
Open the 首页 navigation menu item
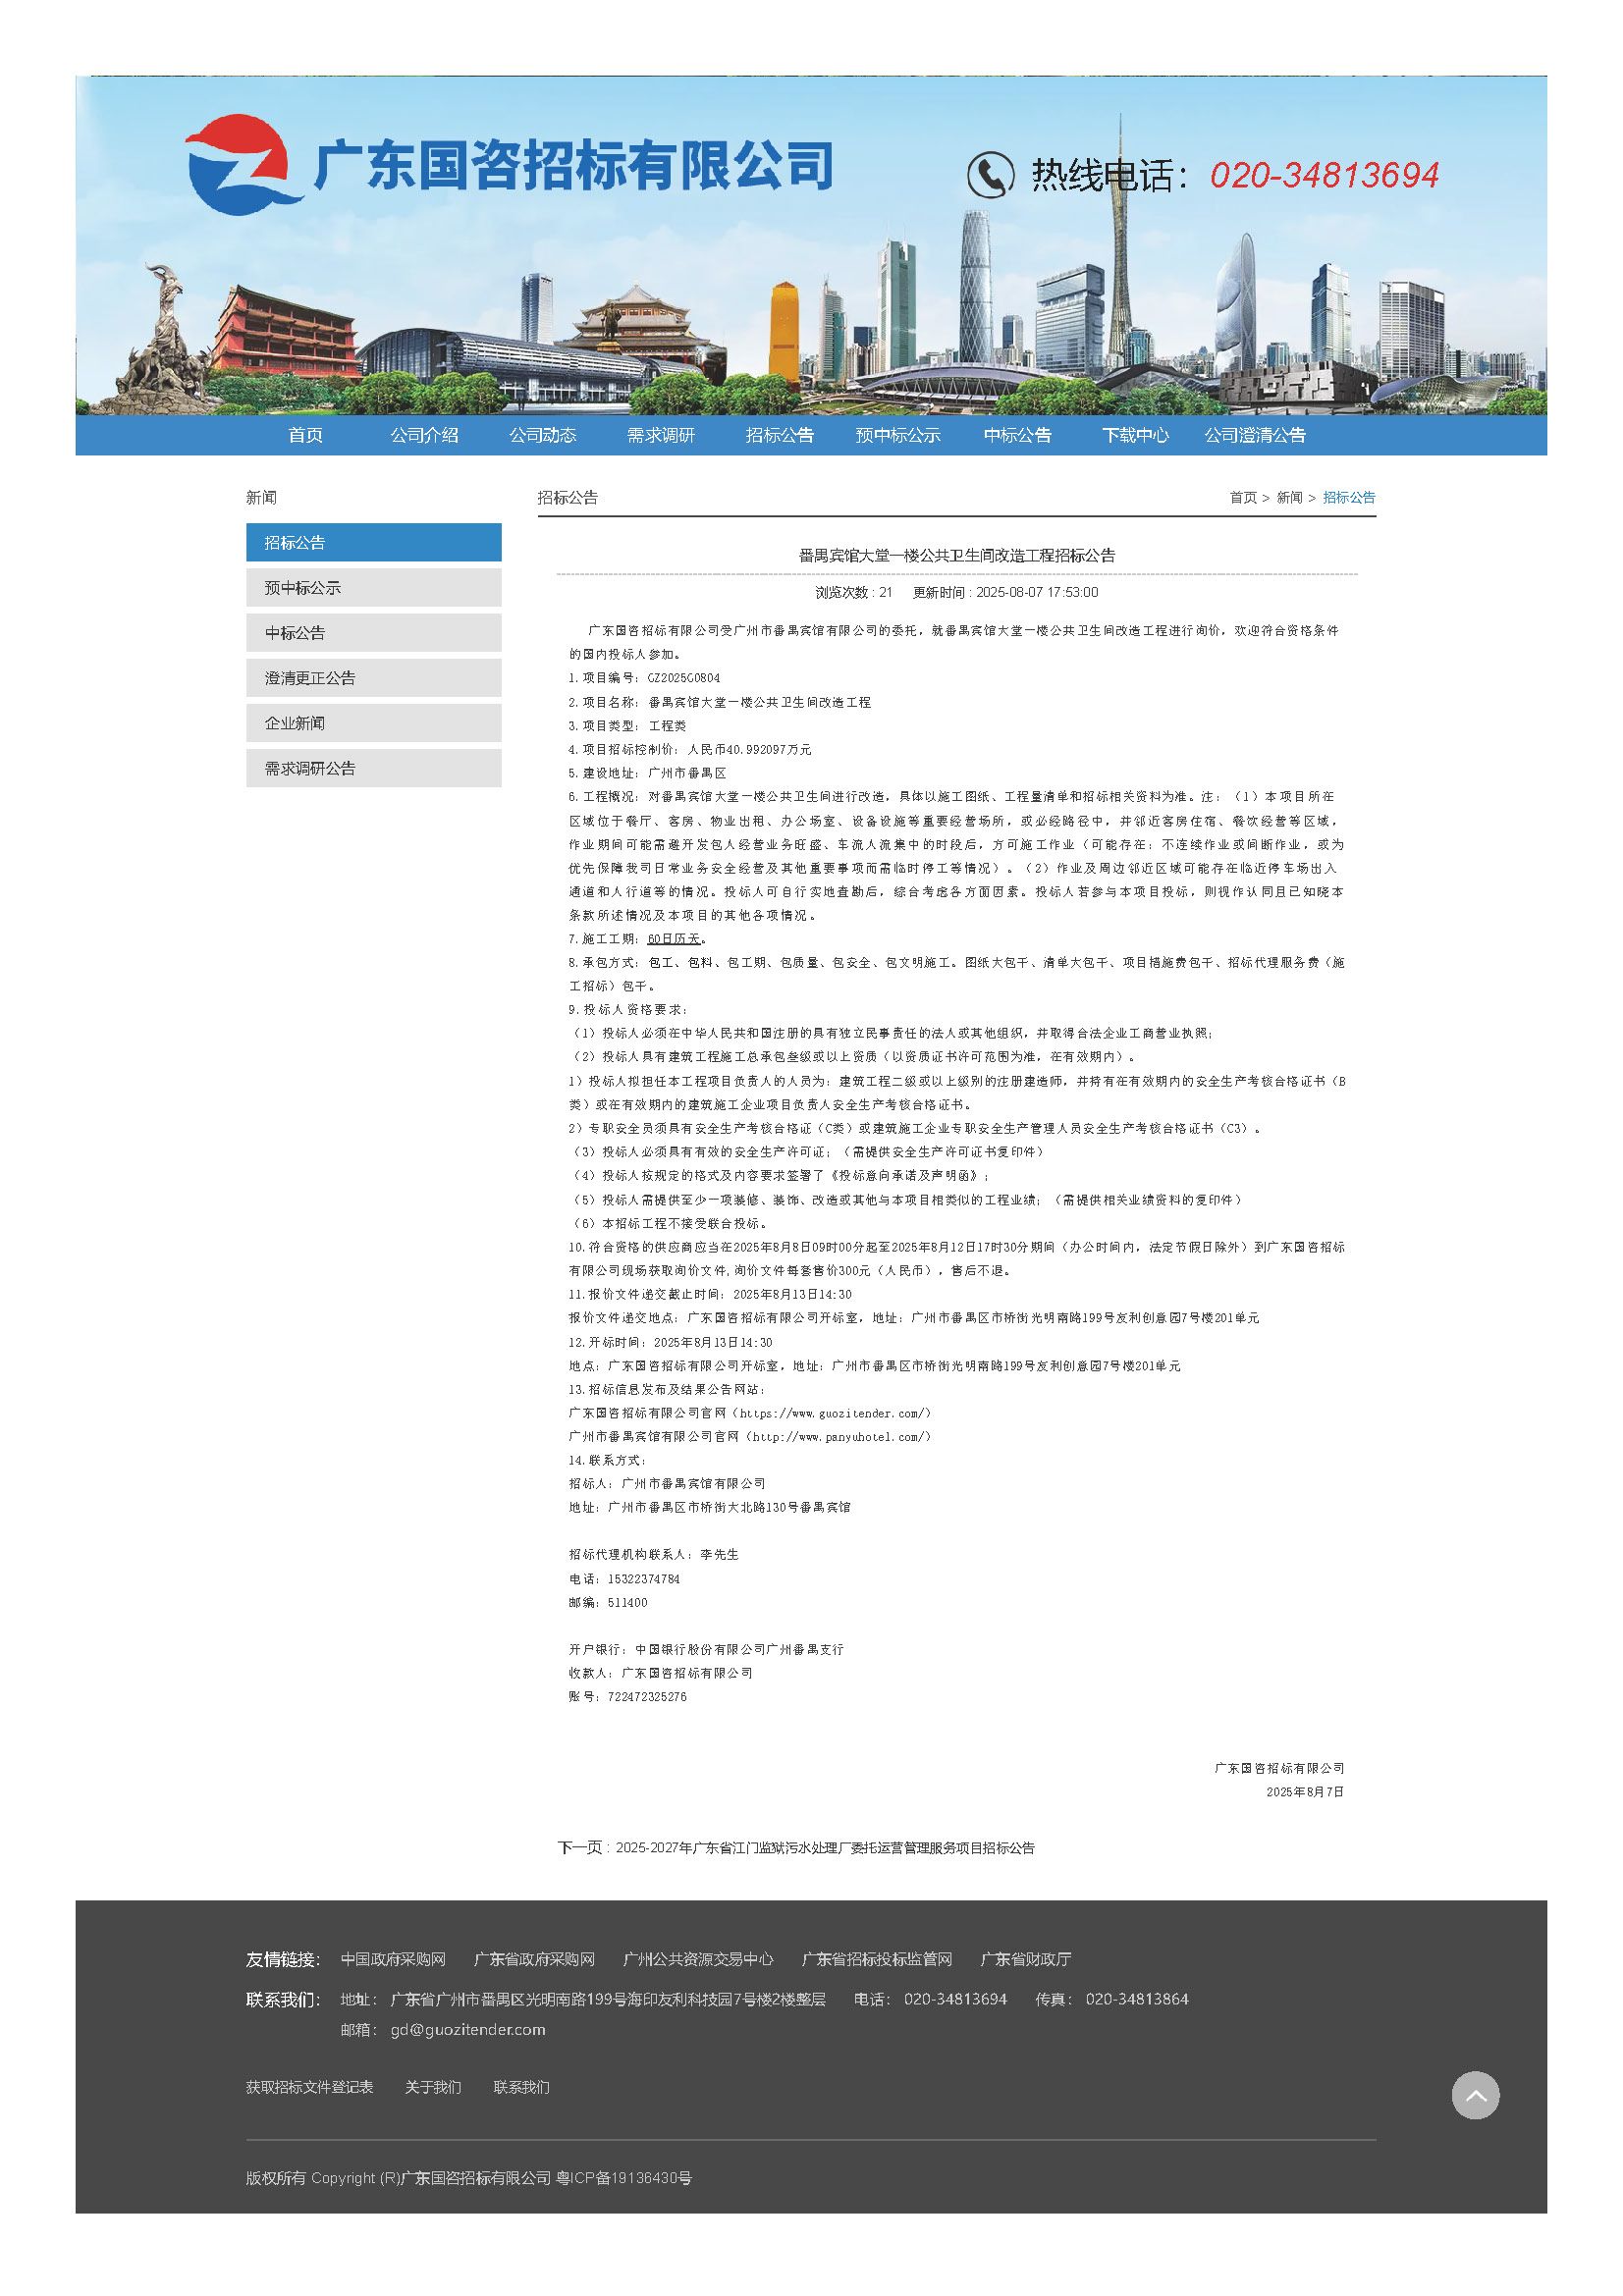click(305, 435)
